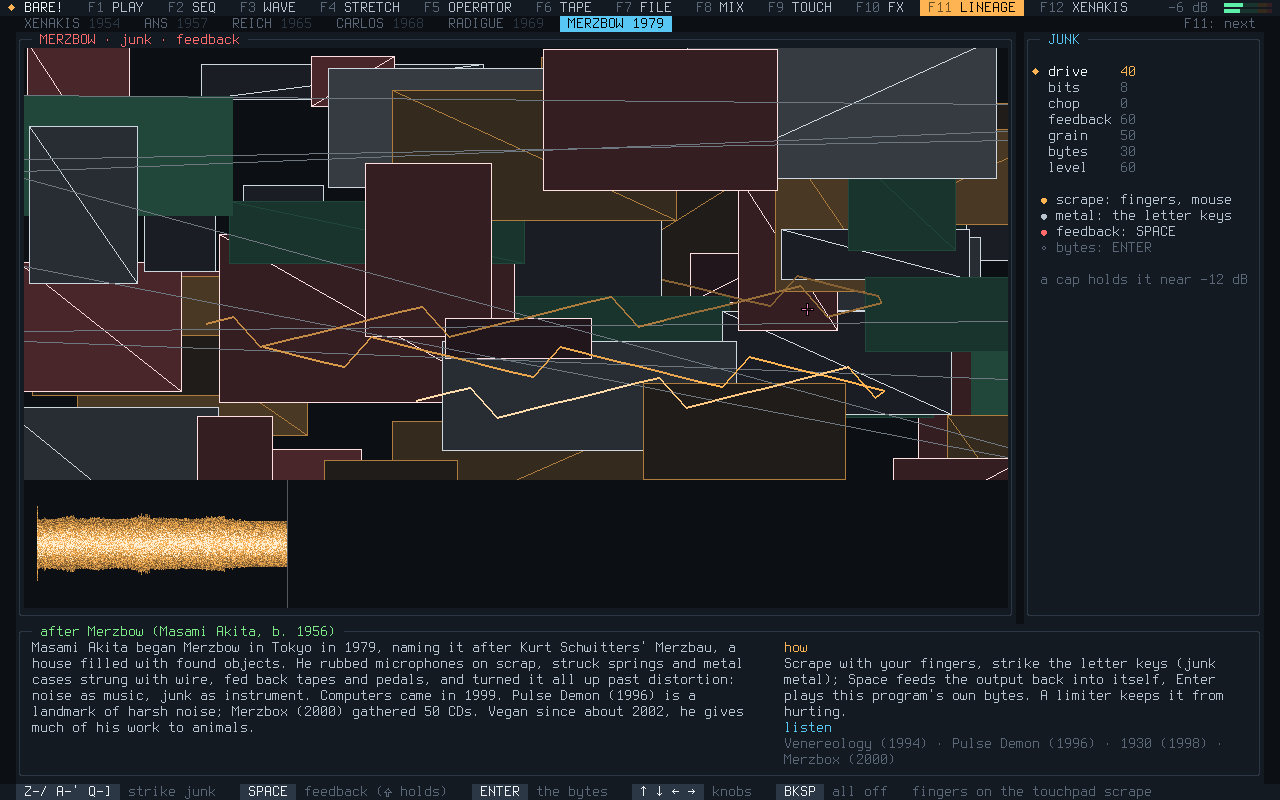Click the 'F11: next' hint text
Screen dimensions: 1280x800
(1220, 23)
